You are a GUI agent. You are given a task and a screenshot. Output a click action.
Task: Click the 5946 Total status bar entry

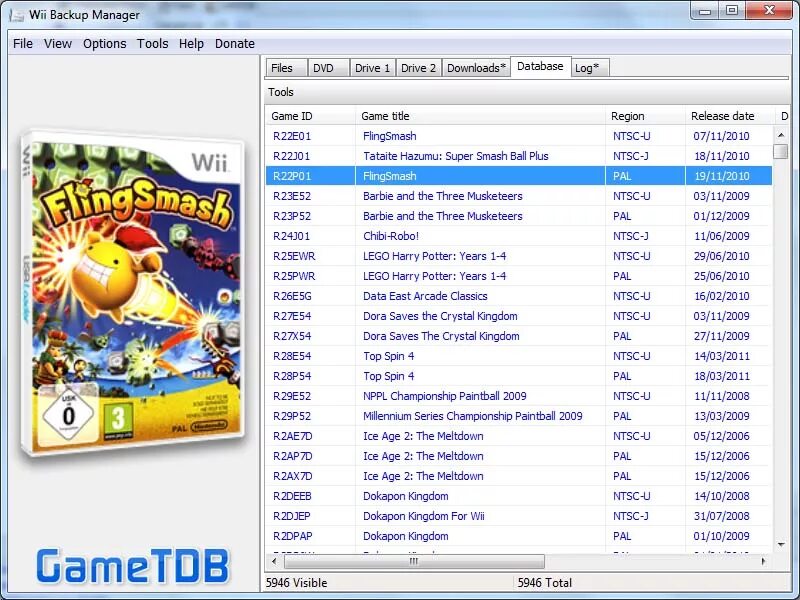tap(544, 583)
